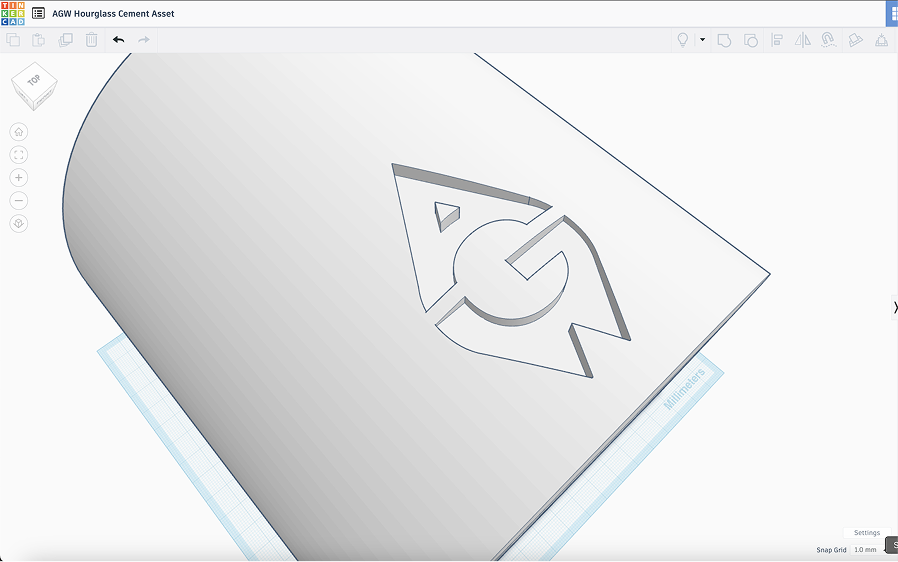Zoom in with the plus button
898x562 pixels.
click(x=19, y=178)
